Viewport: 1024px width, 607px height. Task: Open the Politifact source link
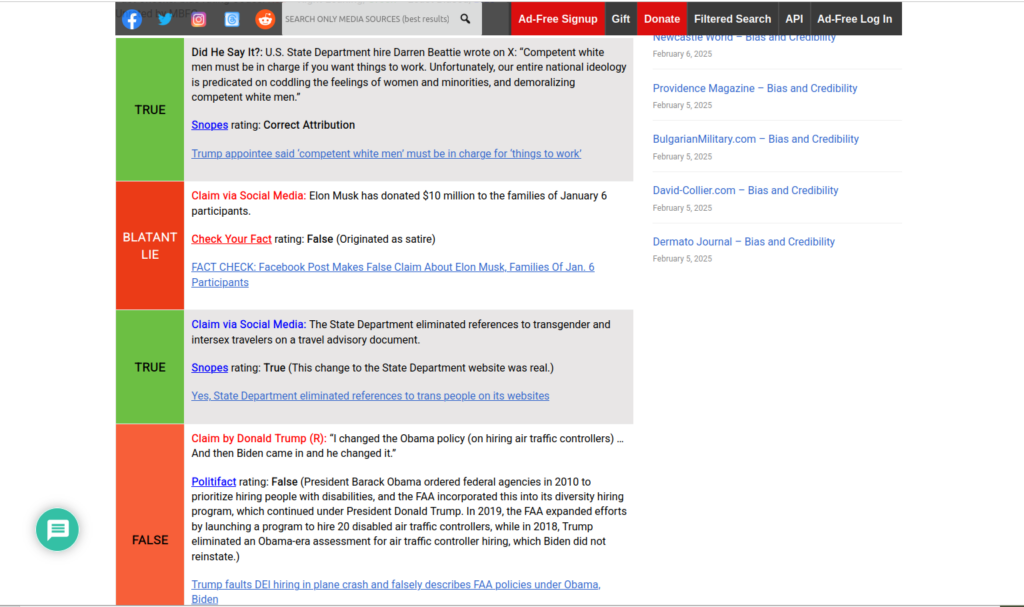[213, 481]
